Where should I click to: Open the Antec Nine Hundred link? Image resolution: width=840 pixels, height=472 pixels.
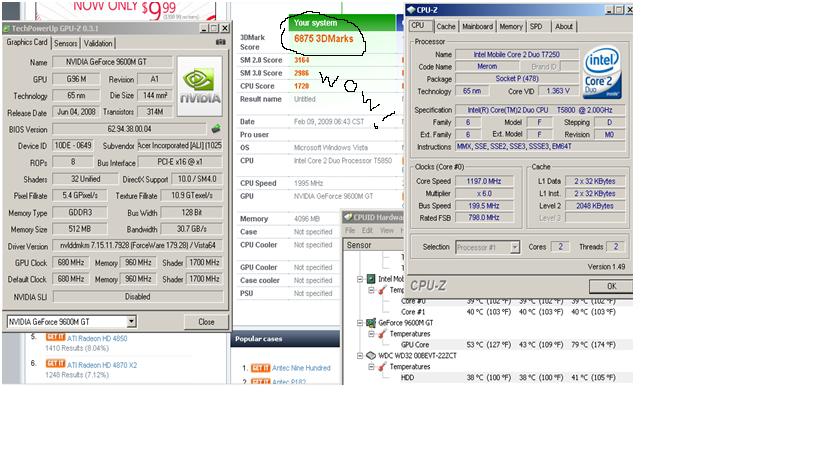pyautogui.click(x=301, y=368)
